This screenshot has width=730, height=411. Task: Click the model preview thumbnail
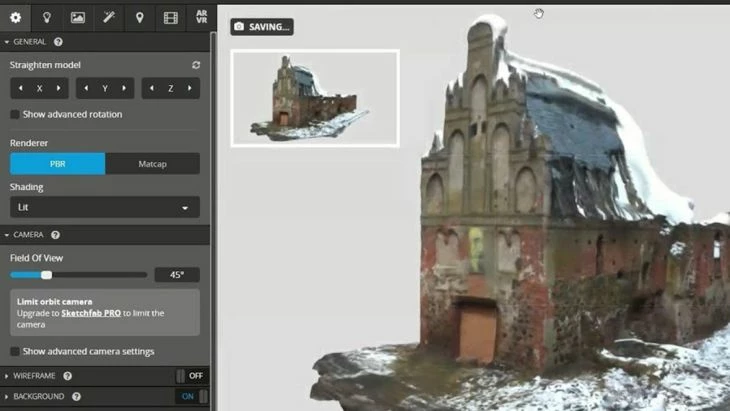tap(315, 98)
